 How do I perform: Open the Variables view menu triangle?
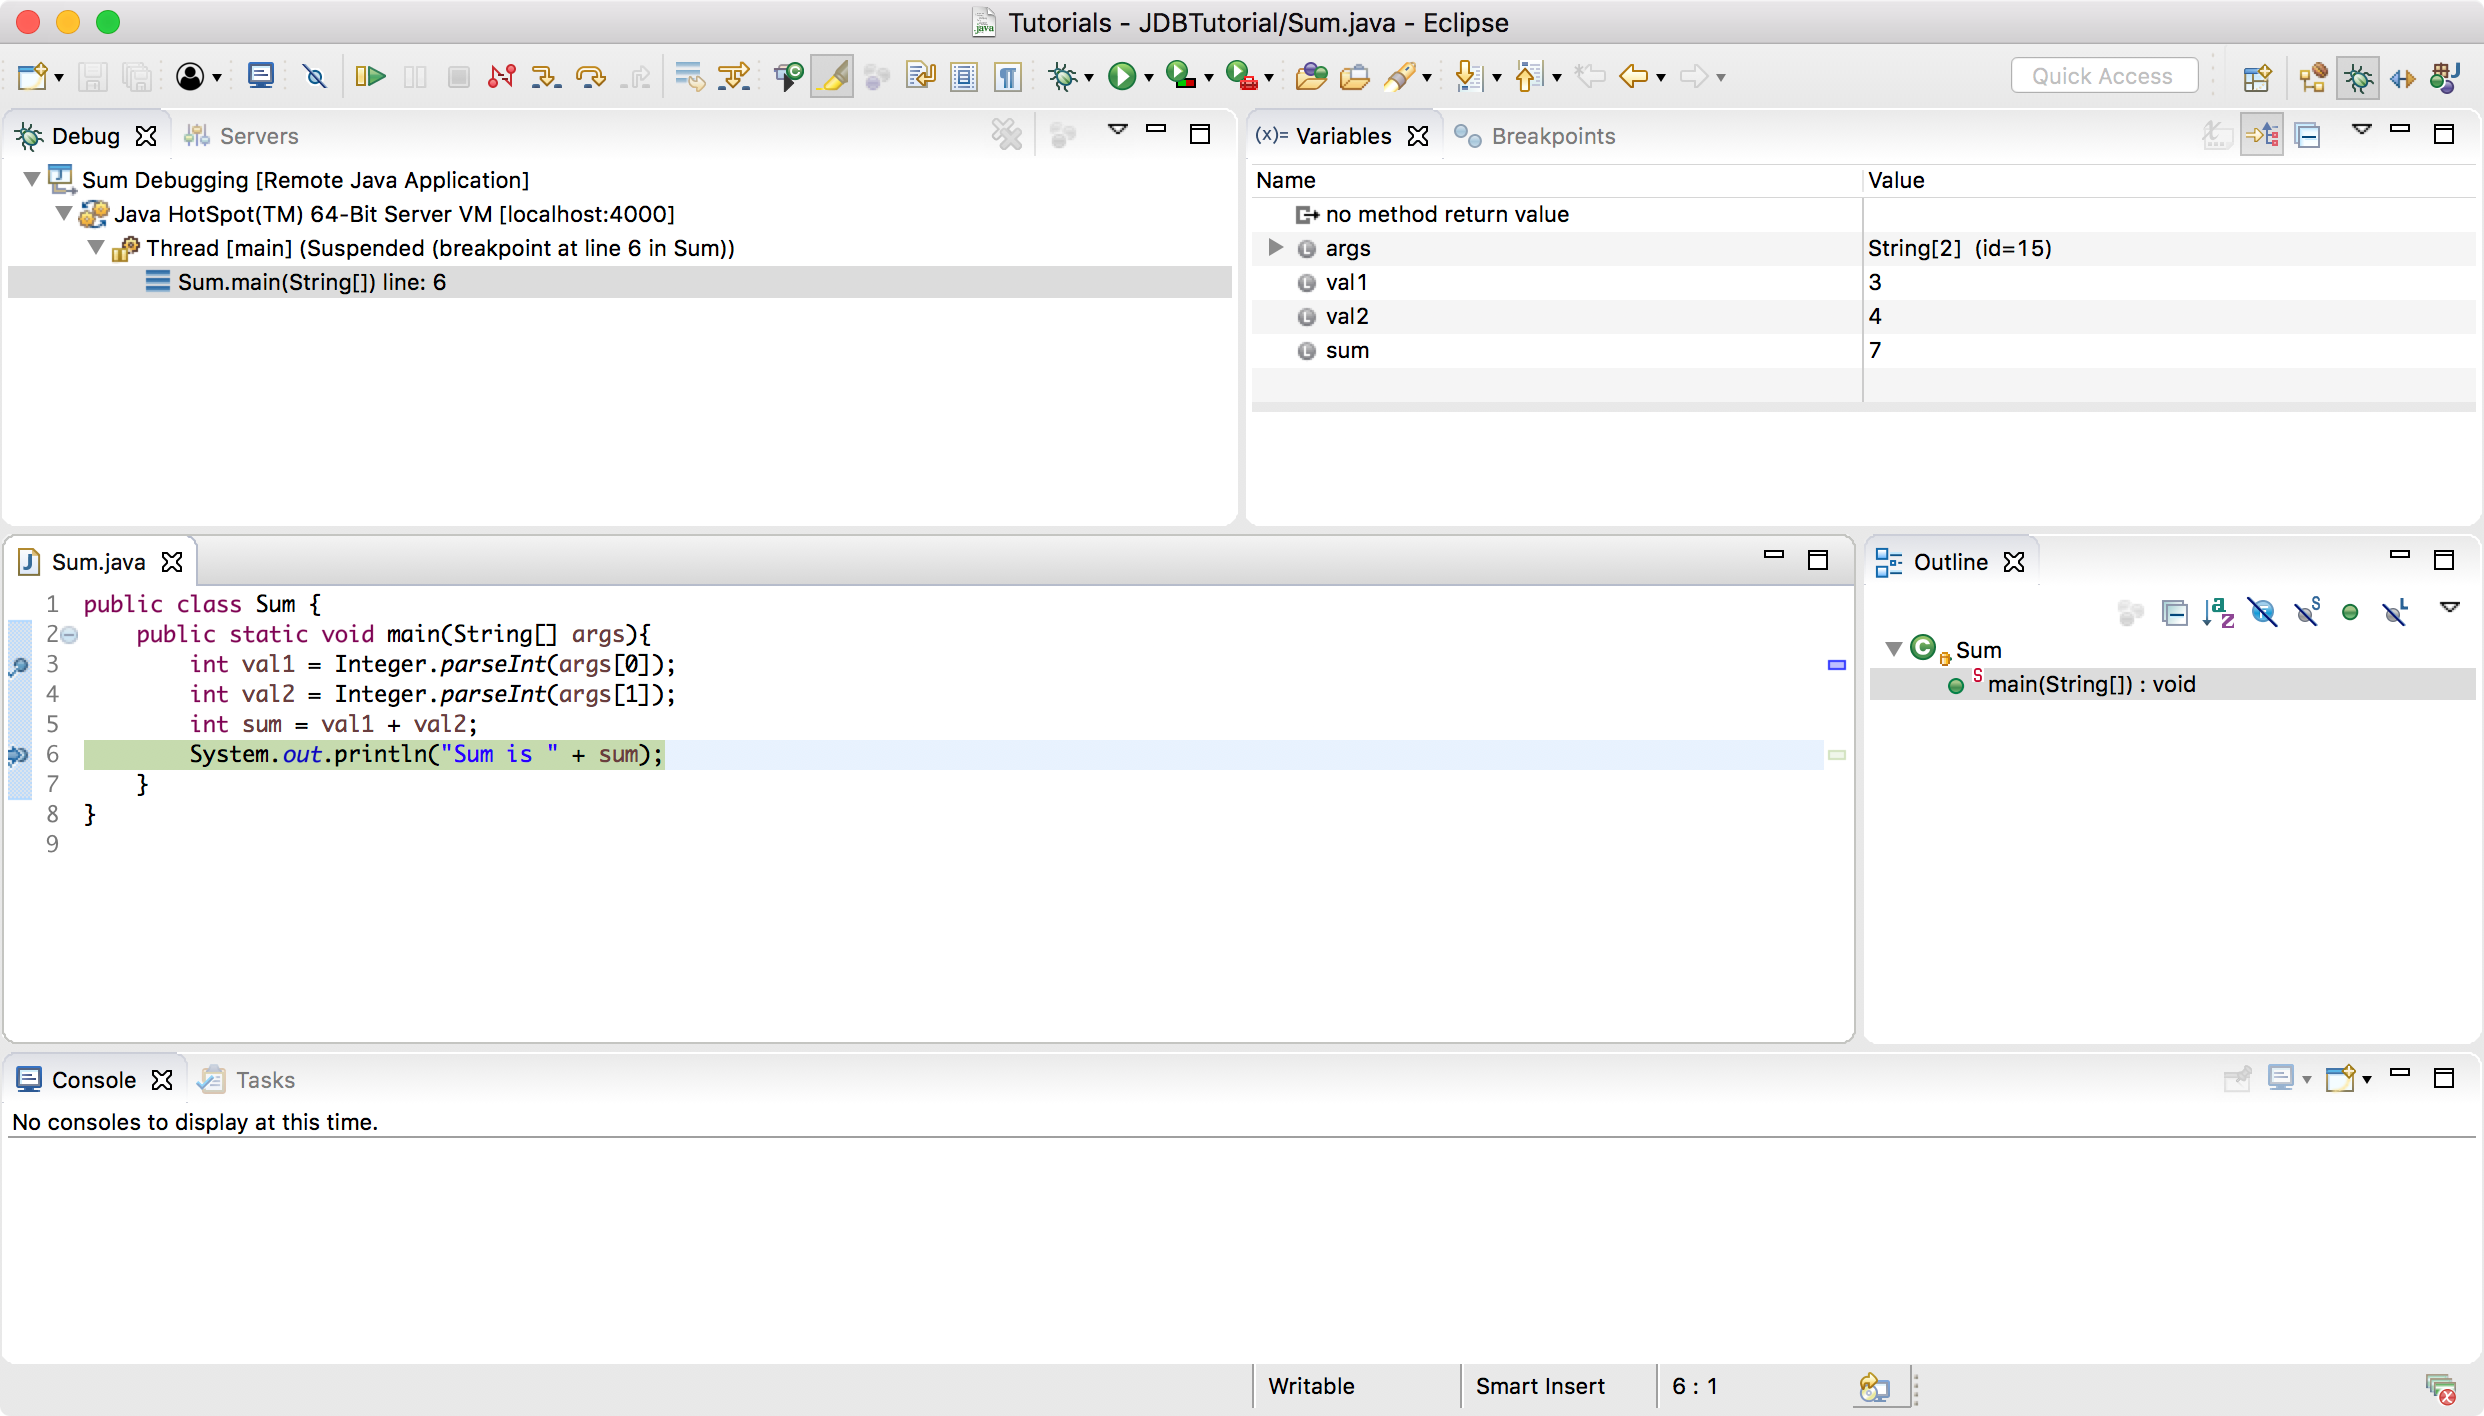point(2361,130)
